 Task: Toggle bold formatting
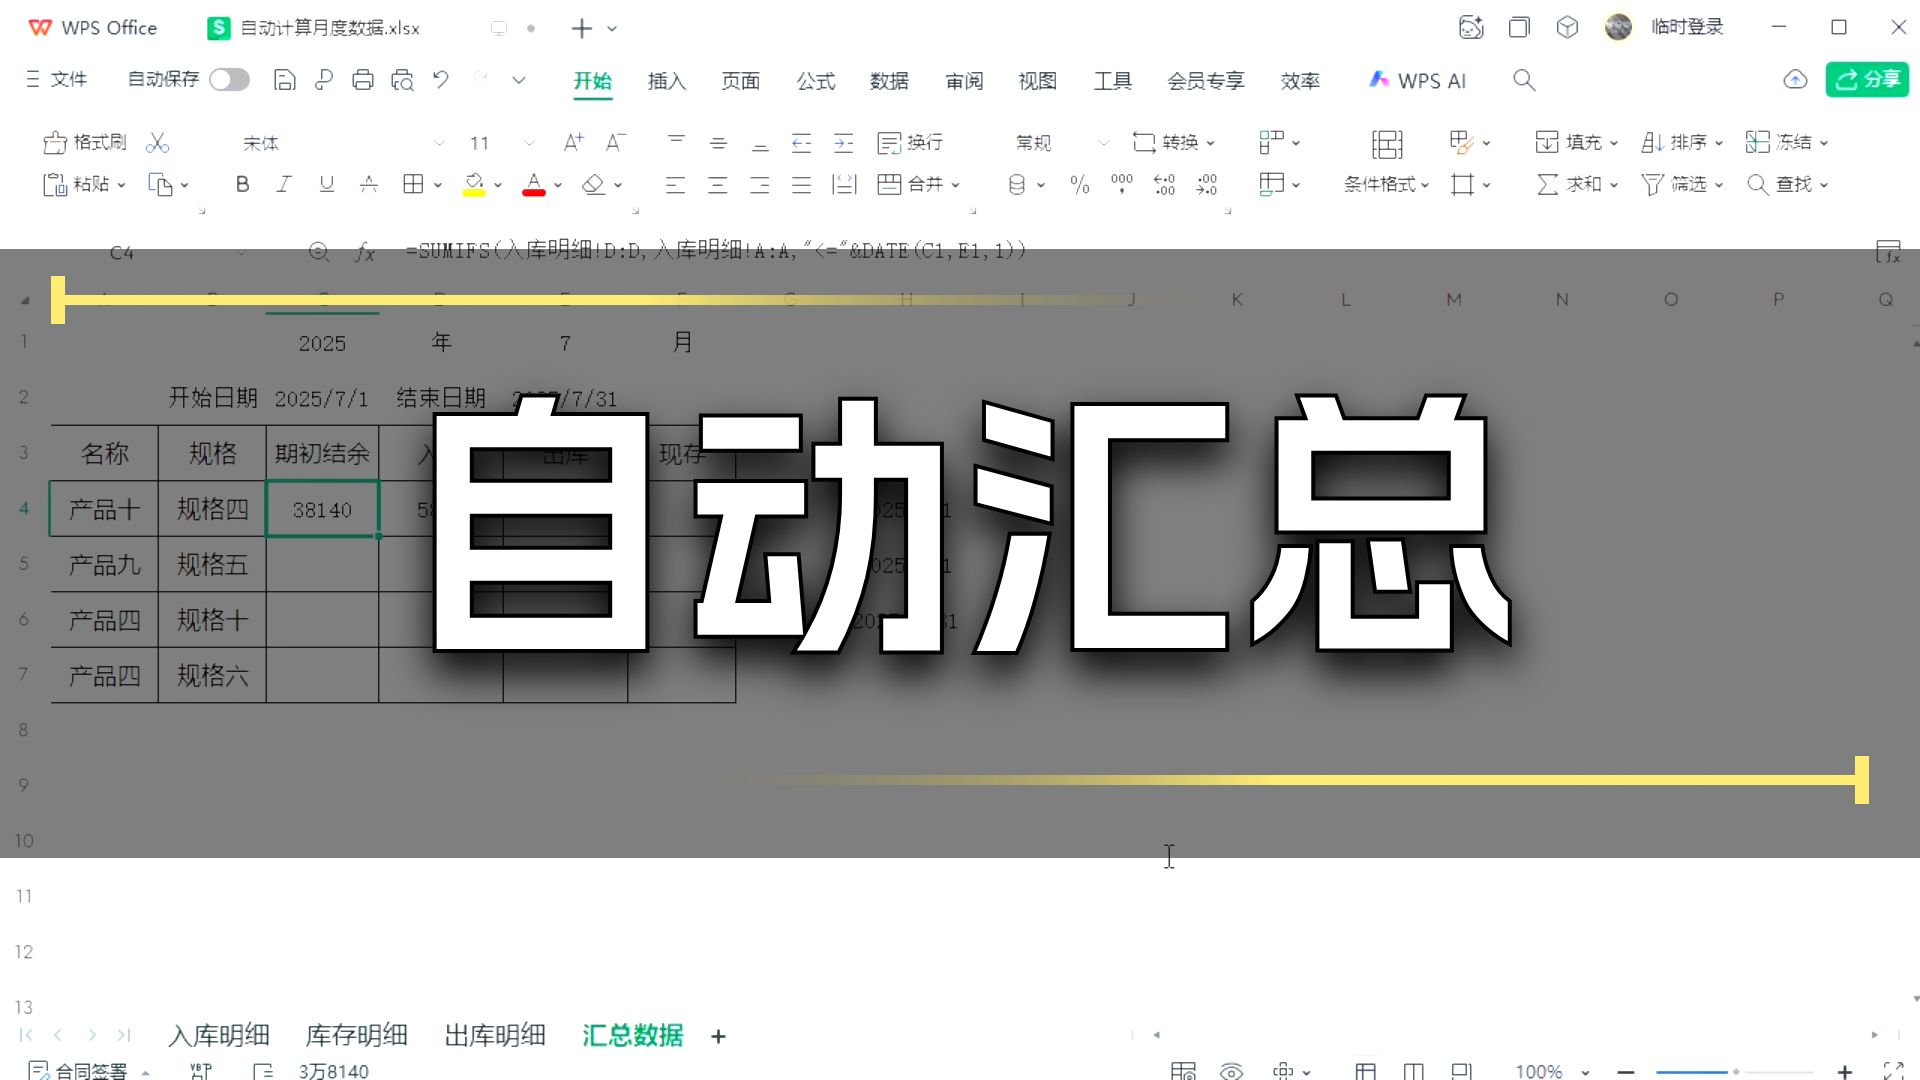point(242,184)
